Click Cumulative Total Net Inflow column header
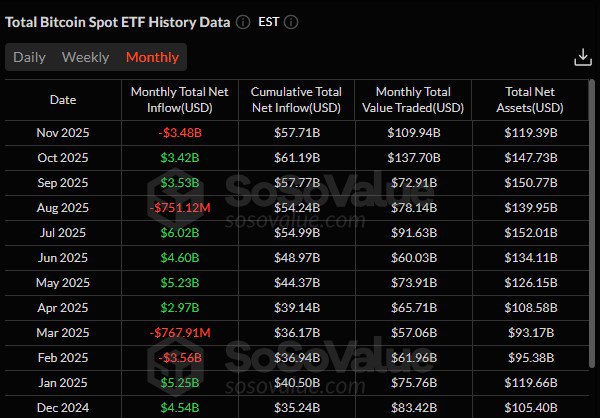Image resolution: width=600 pixels, height=418 pixels. pyautogui.click(x=301, y=99)
